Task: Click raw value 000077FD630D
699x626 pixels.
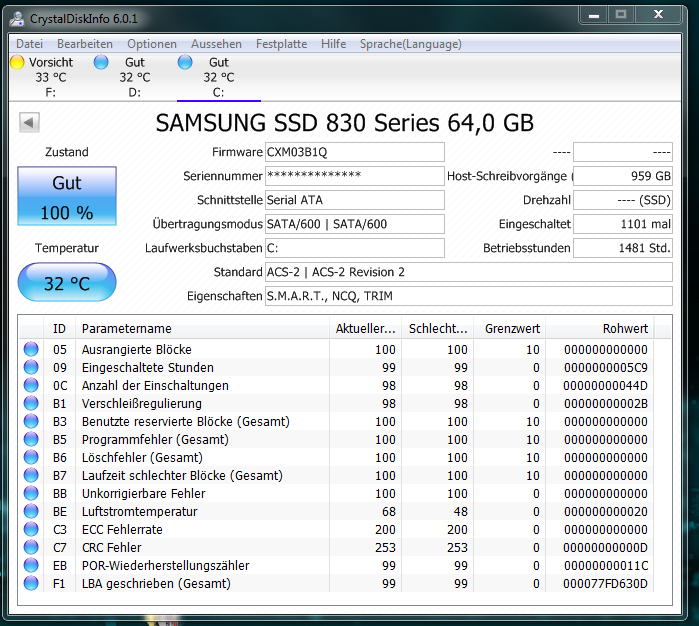Action: pyautogui.click(x=605, y=584)
